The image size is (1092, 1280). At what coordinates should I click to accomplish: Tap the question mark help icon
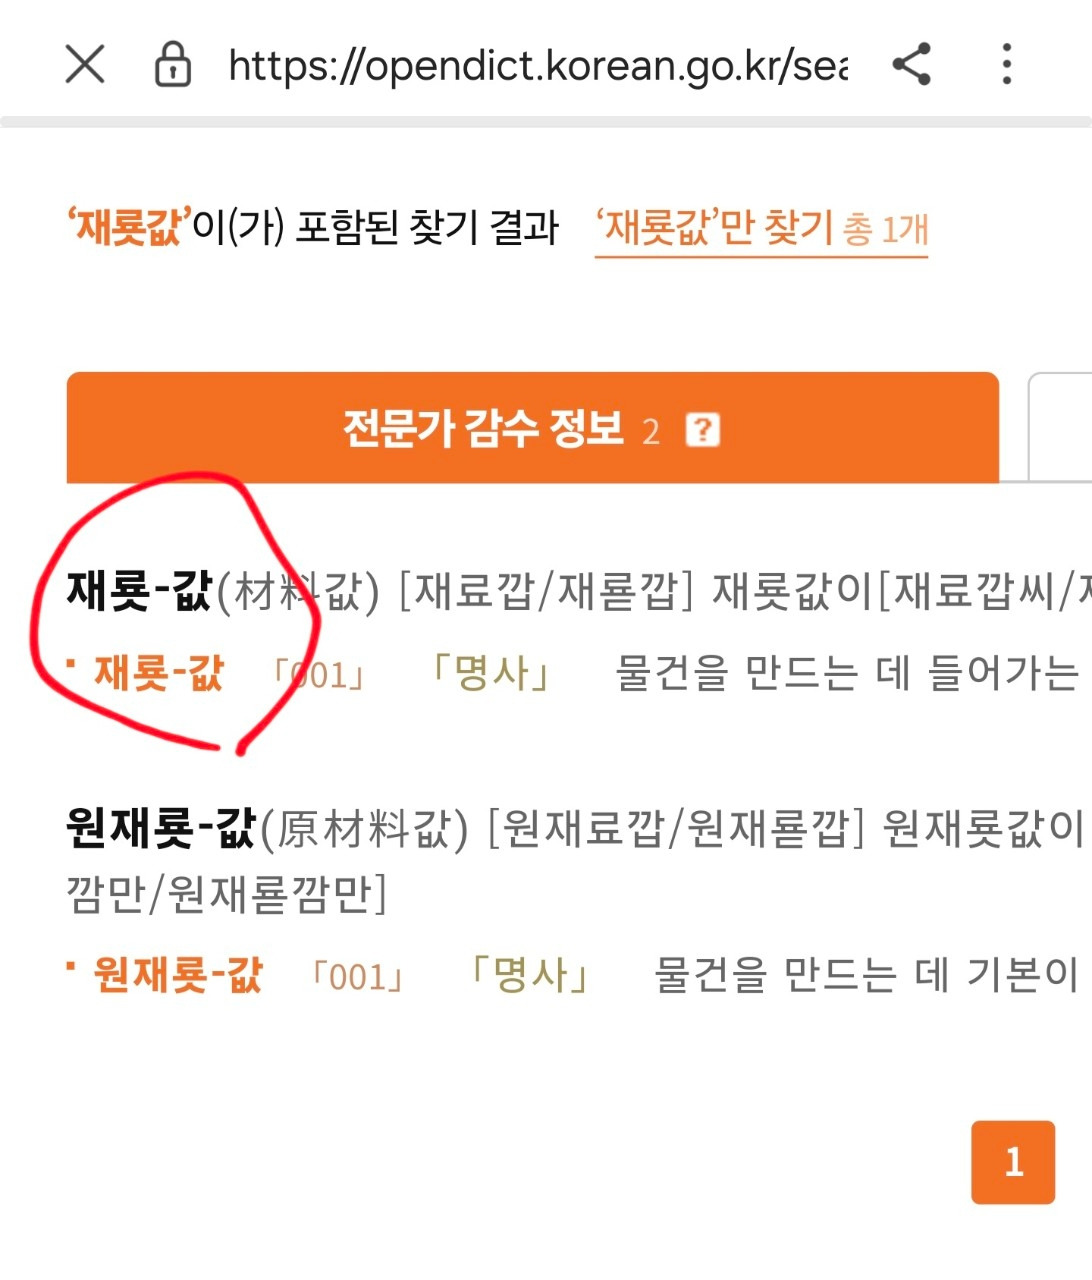703,430
